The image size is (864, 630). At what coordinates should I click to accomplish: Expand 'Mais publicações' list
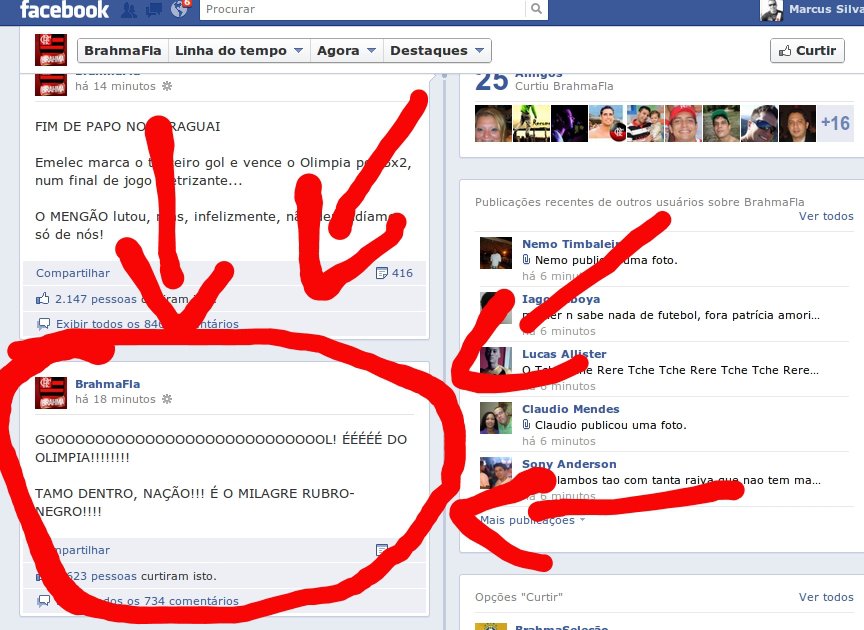pos(532,520)
